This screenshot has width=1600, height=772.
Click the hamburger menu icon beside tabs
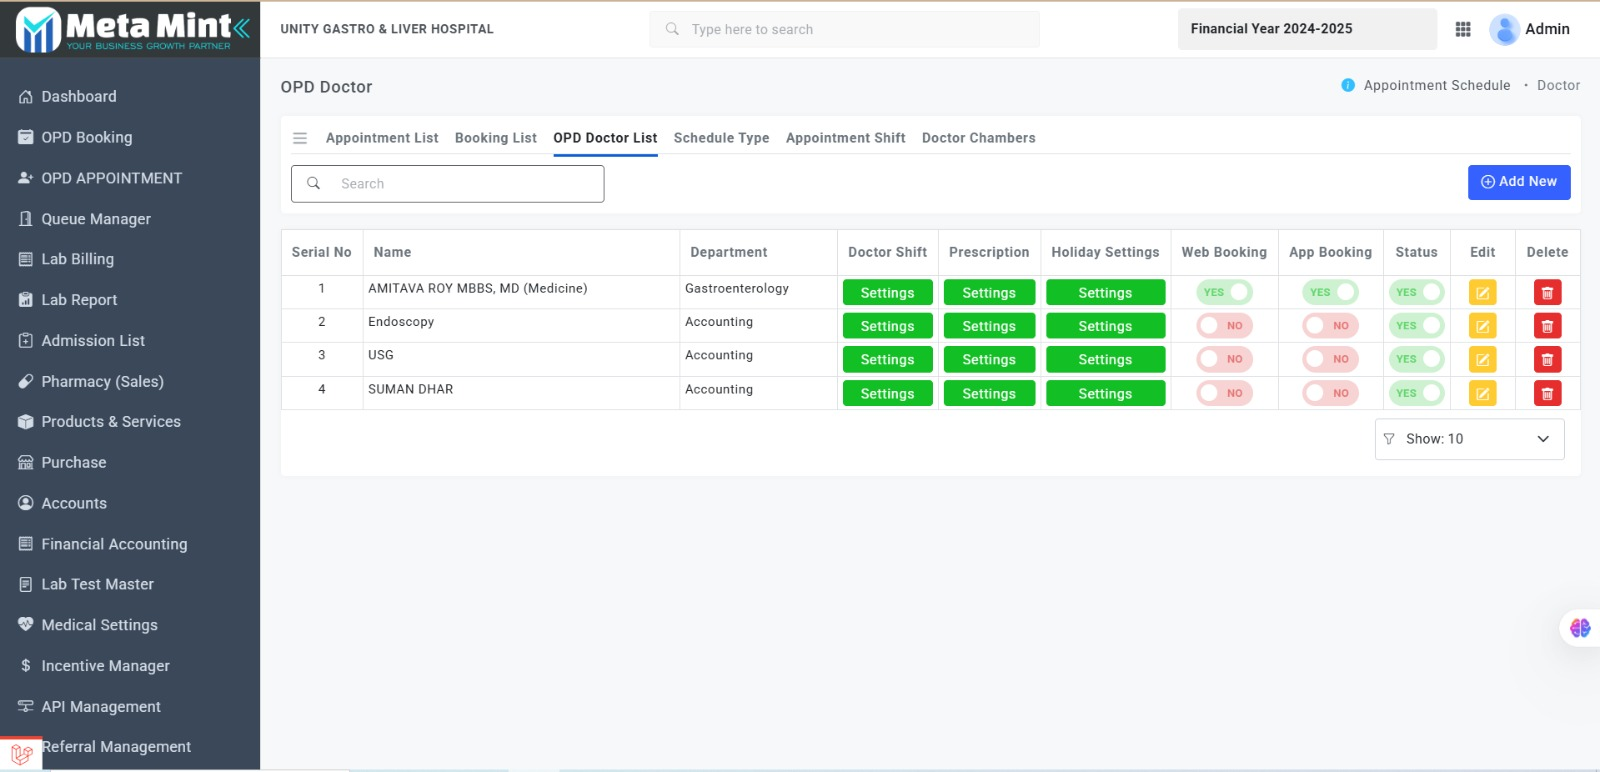[300, 138]
